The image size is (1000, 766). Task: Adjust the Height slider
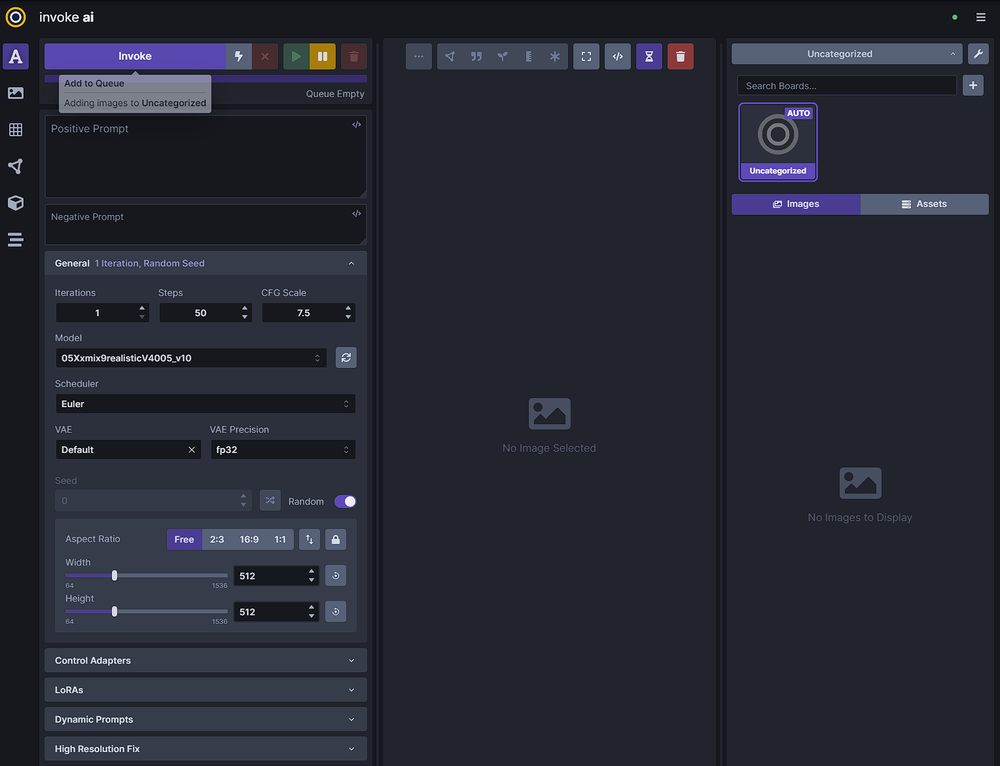[x=113, y=611]
